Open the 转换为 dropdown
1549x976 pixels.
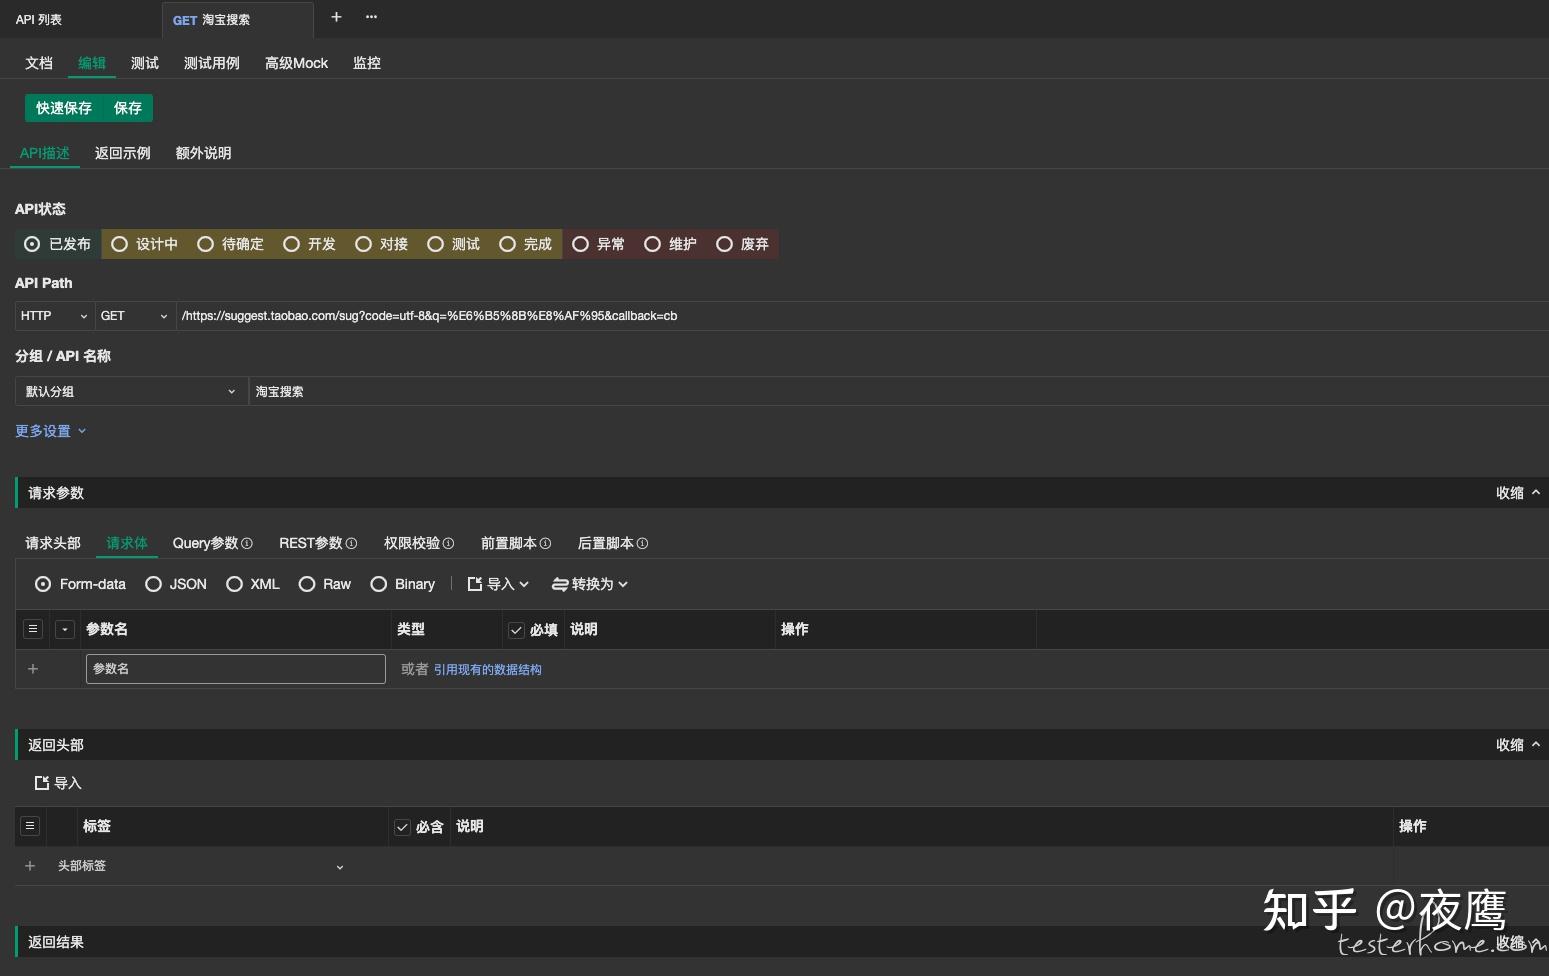(x=590, y=584)
